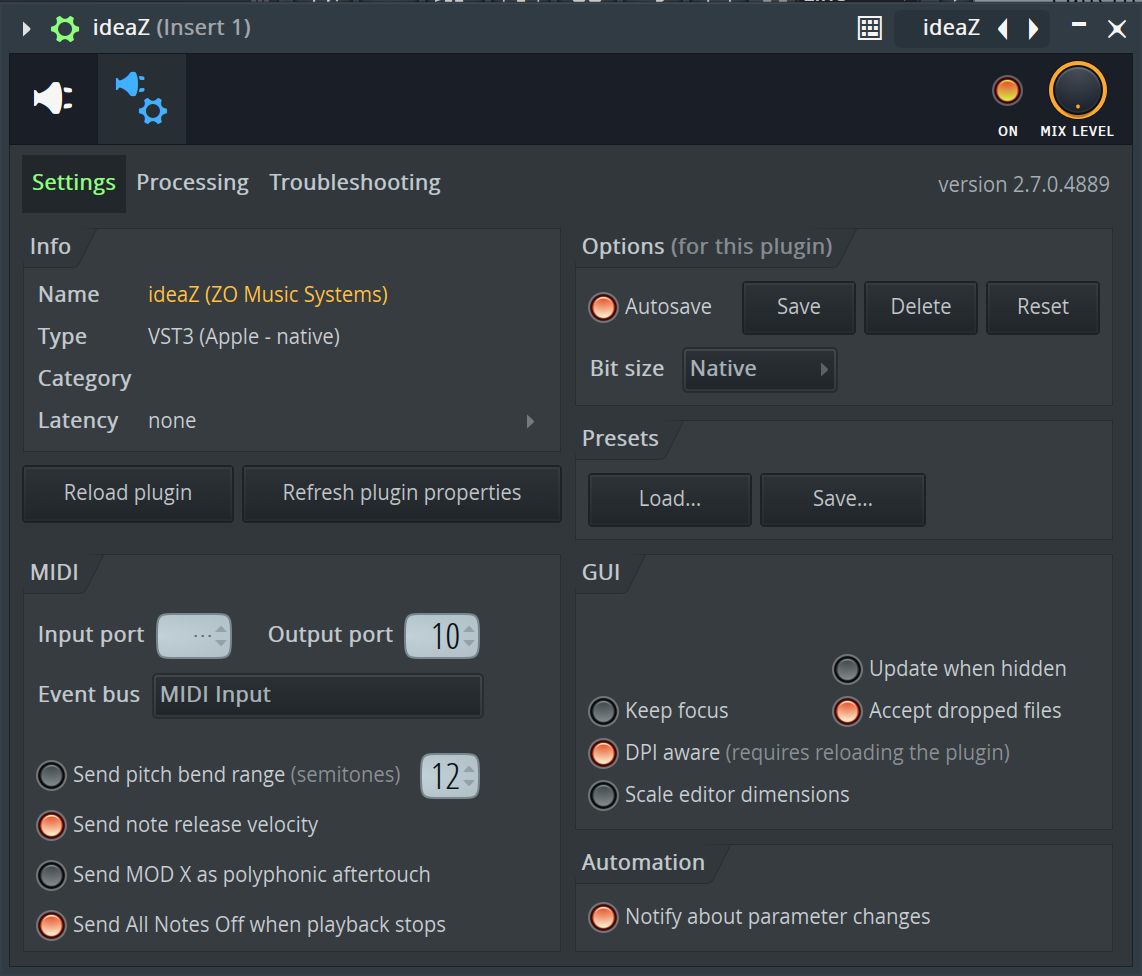Image resolution: width=1142 pixels, height=976 pixels.
Task: Close the ideaZ plugin window
Action: coord(1117,29)
